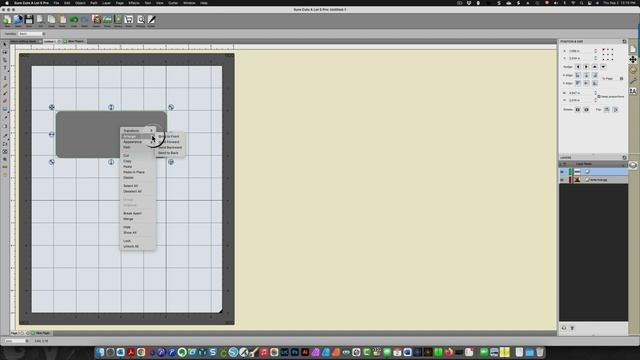Expand the Appearance submenu in context menu
This screenshot has height=360, width=640.
[138, 142]
